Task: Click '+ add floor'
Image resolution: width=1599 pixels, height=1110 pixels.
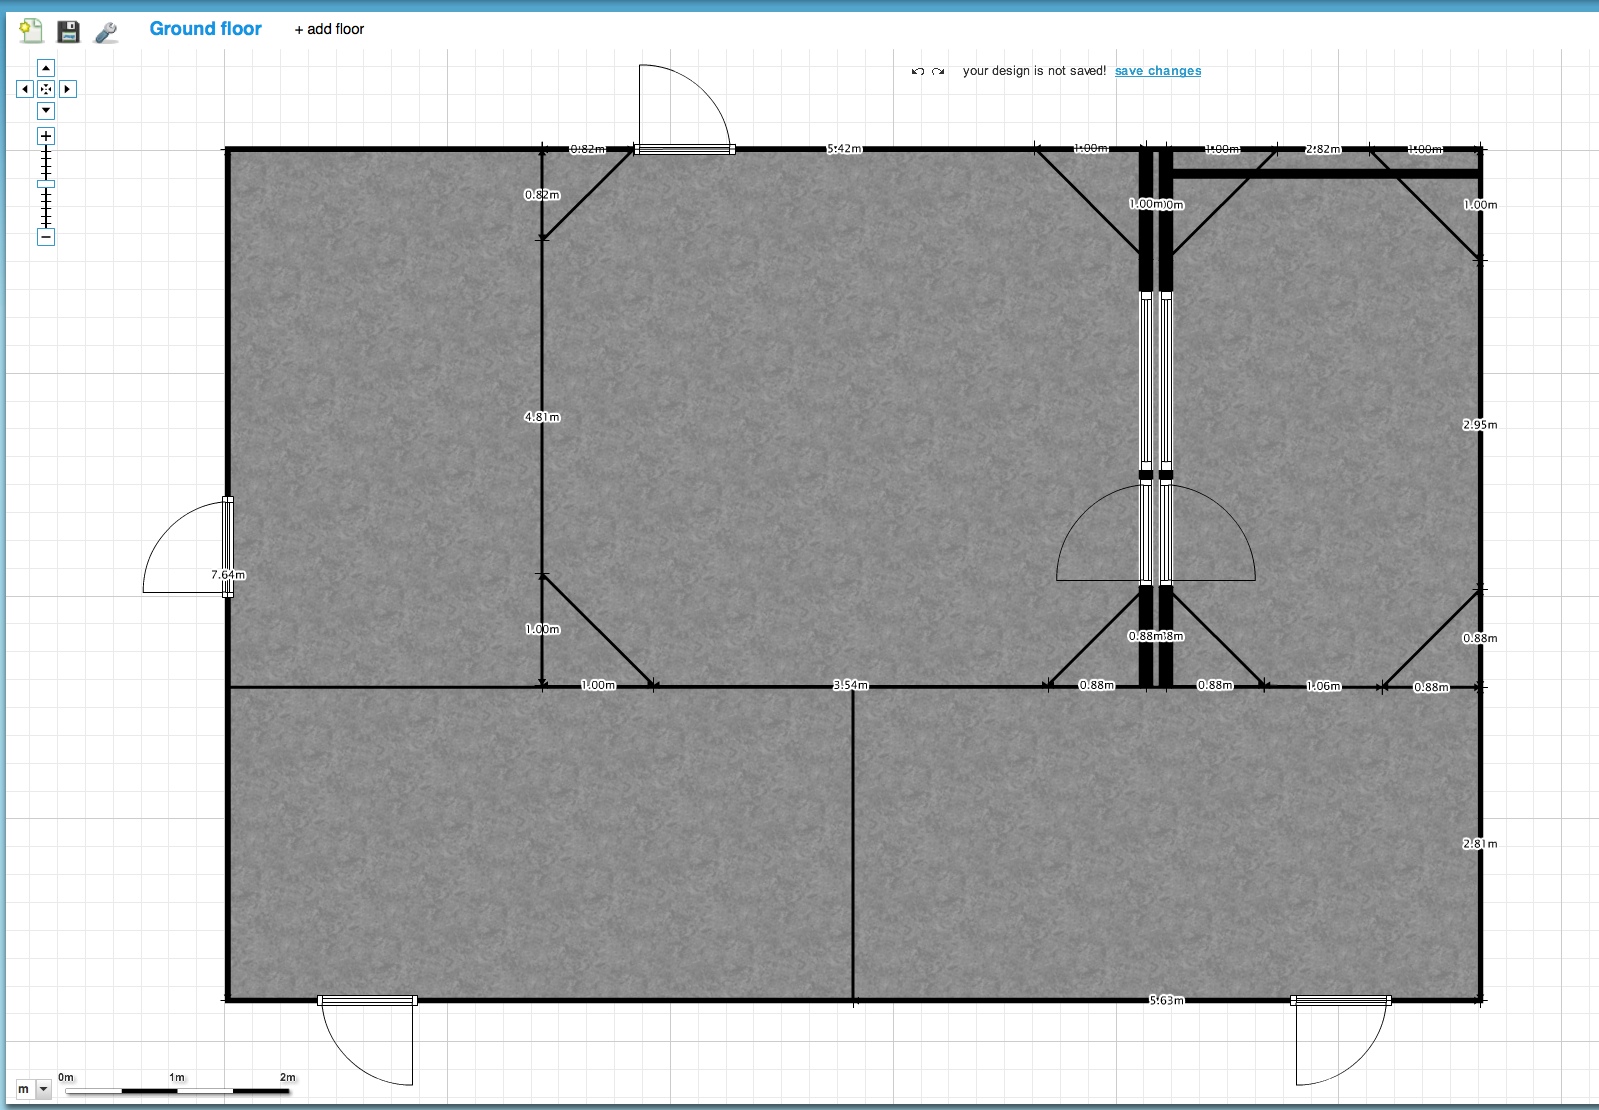Action: tap(329, 29)
